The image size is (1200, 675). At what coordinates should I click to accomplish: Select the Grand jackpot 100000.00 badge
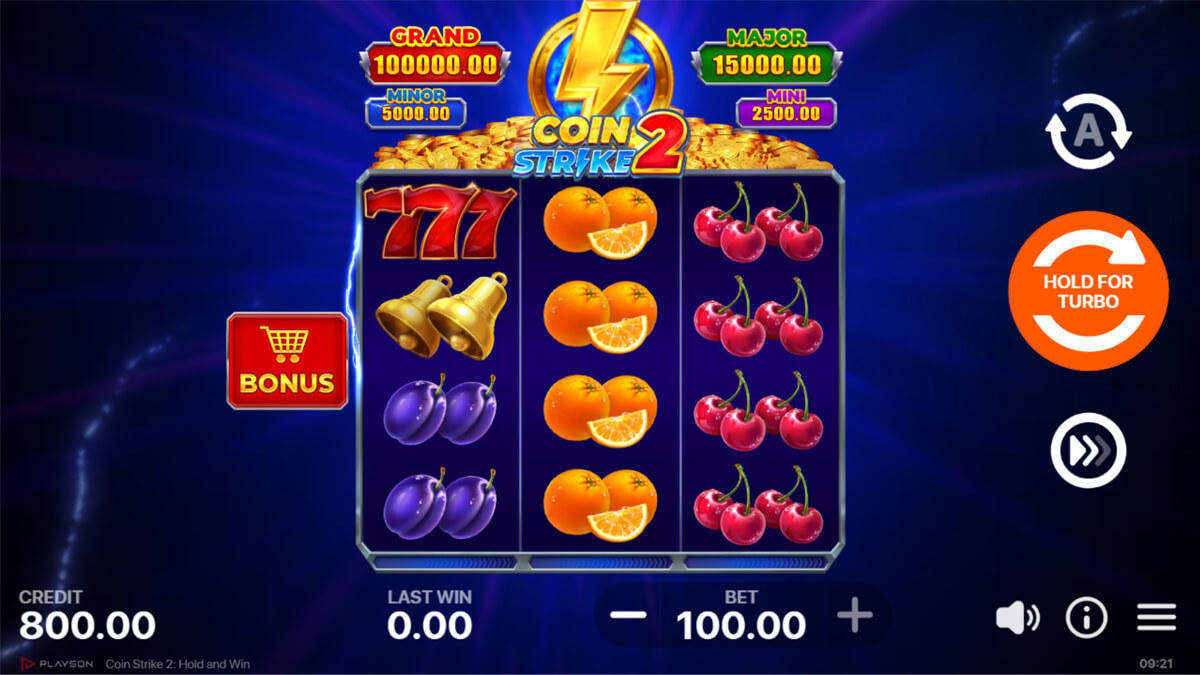pyautogui.click(x=435, y=57)
